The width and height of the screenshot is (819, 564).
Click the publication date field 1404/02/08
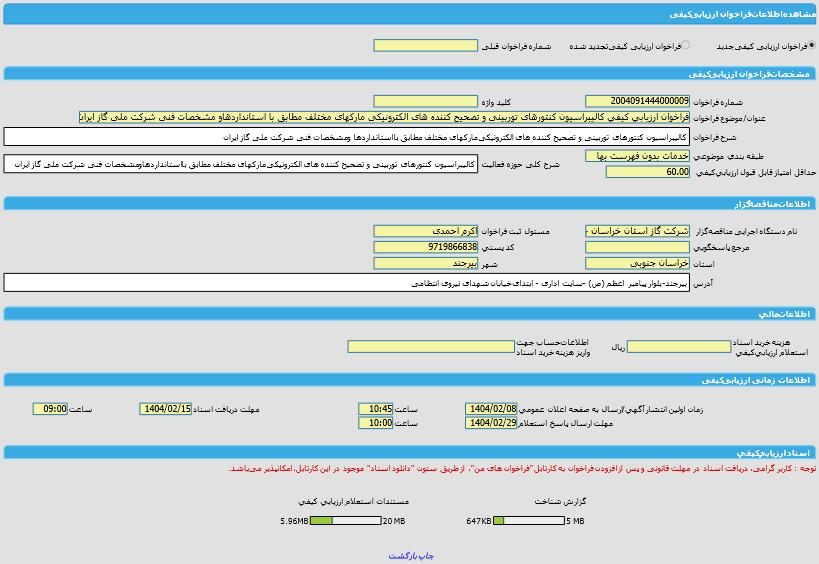(491, 409)
